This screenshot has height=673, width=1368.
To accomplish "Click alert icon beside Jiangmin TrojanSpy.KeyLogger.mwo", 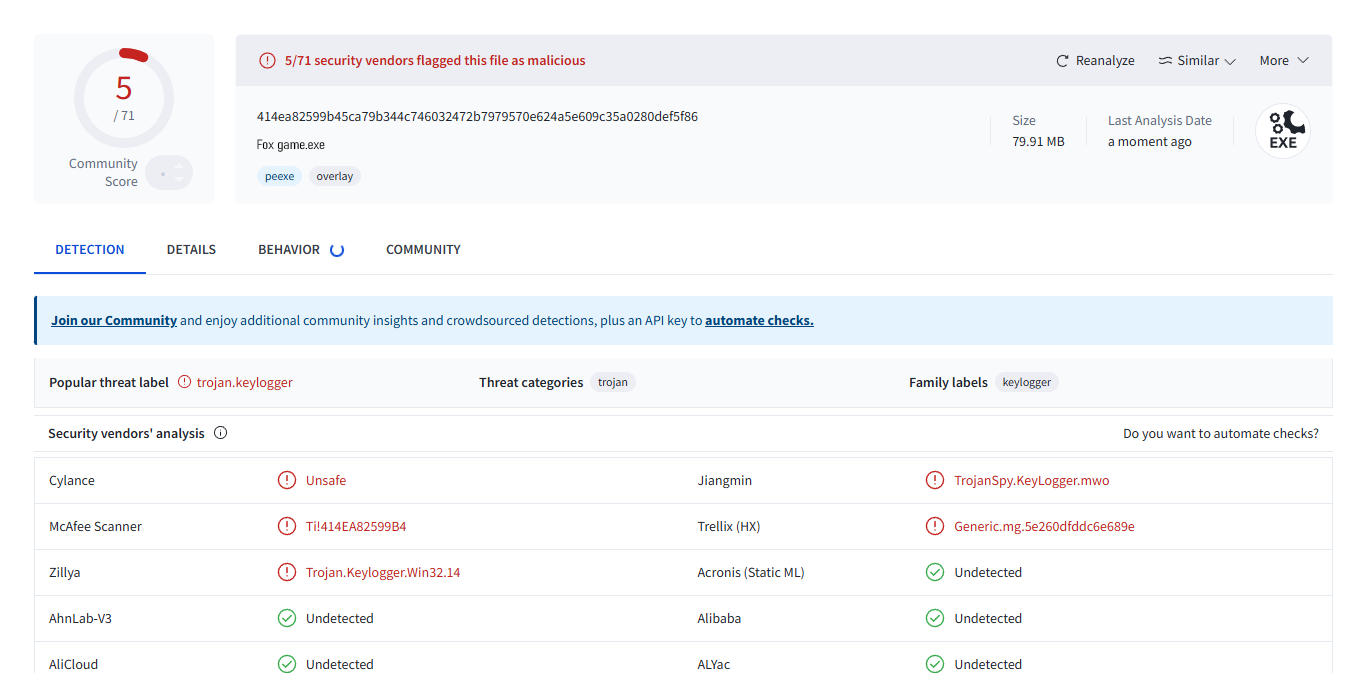I will point(935,480).
